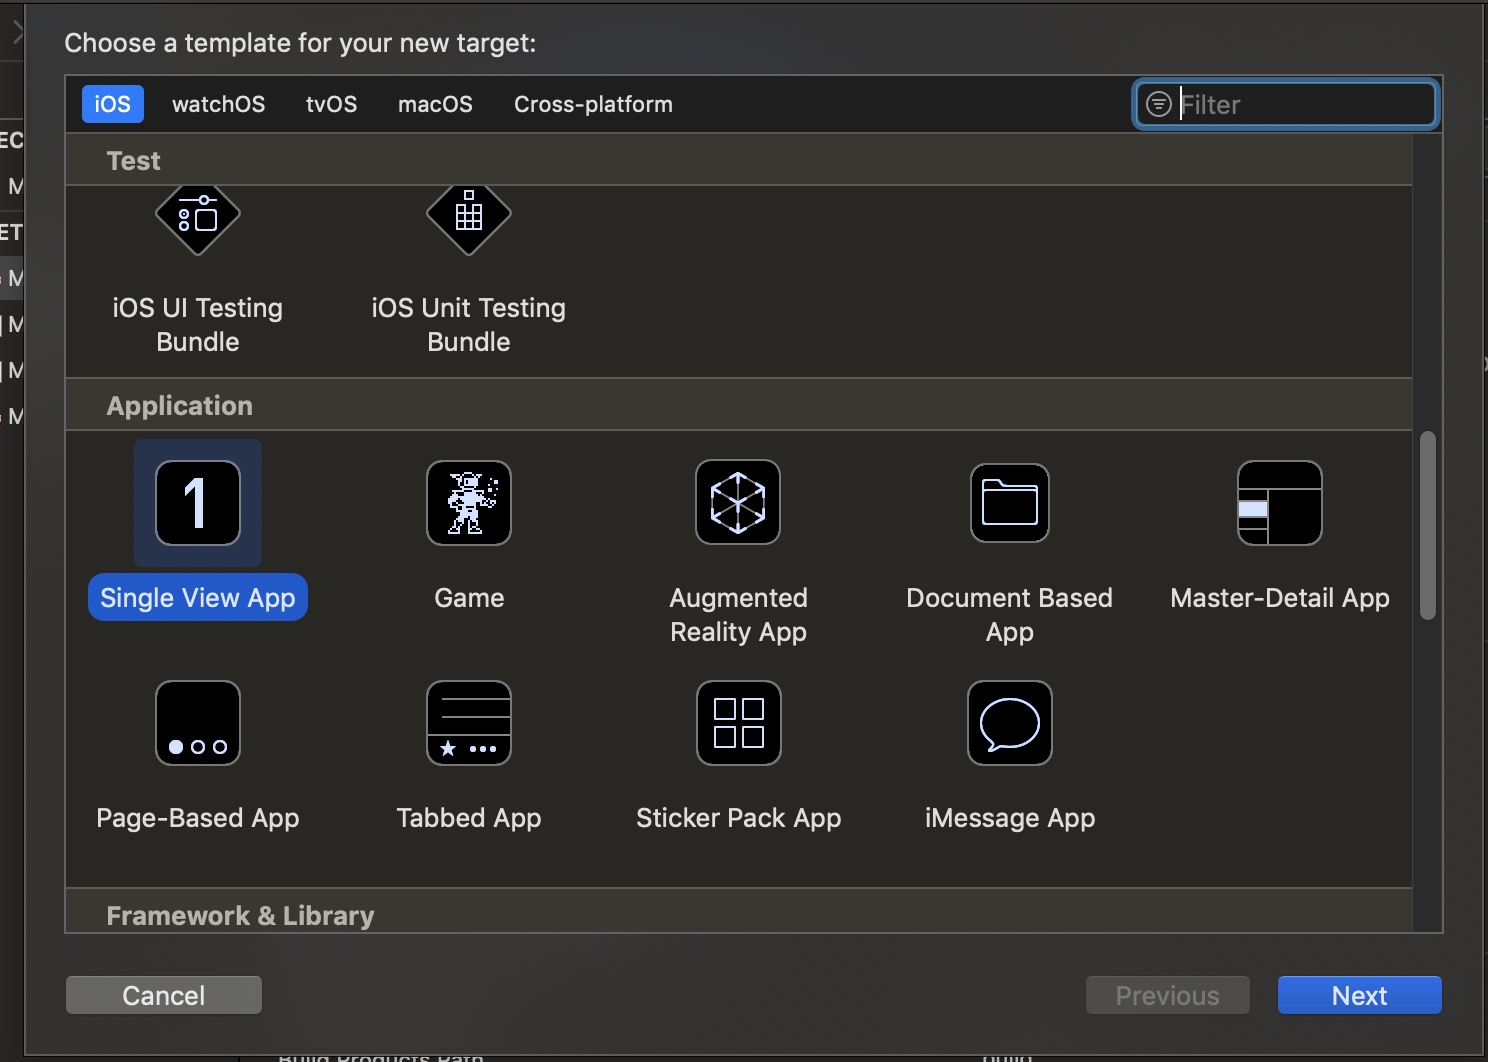Pick the iMessage App speech bubble icon
Screen dimensions: 1488x1062
(x=1010, y=723)
